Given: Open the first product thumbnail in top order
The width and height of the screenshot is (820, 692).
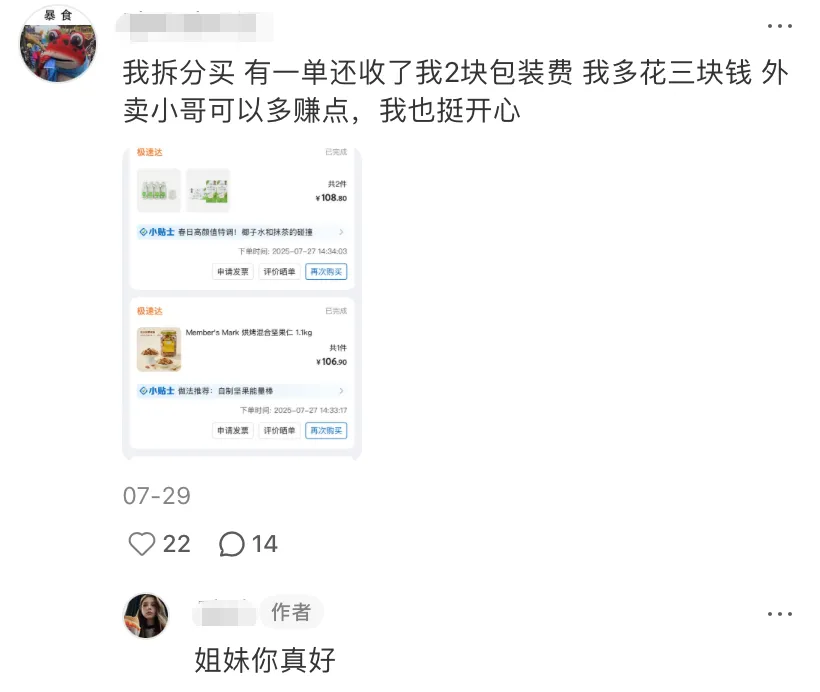Looking at the screenshot, I should (159, 190).
